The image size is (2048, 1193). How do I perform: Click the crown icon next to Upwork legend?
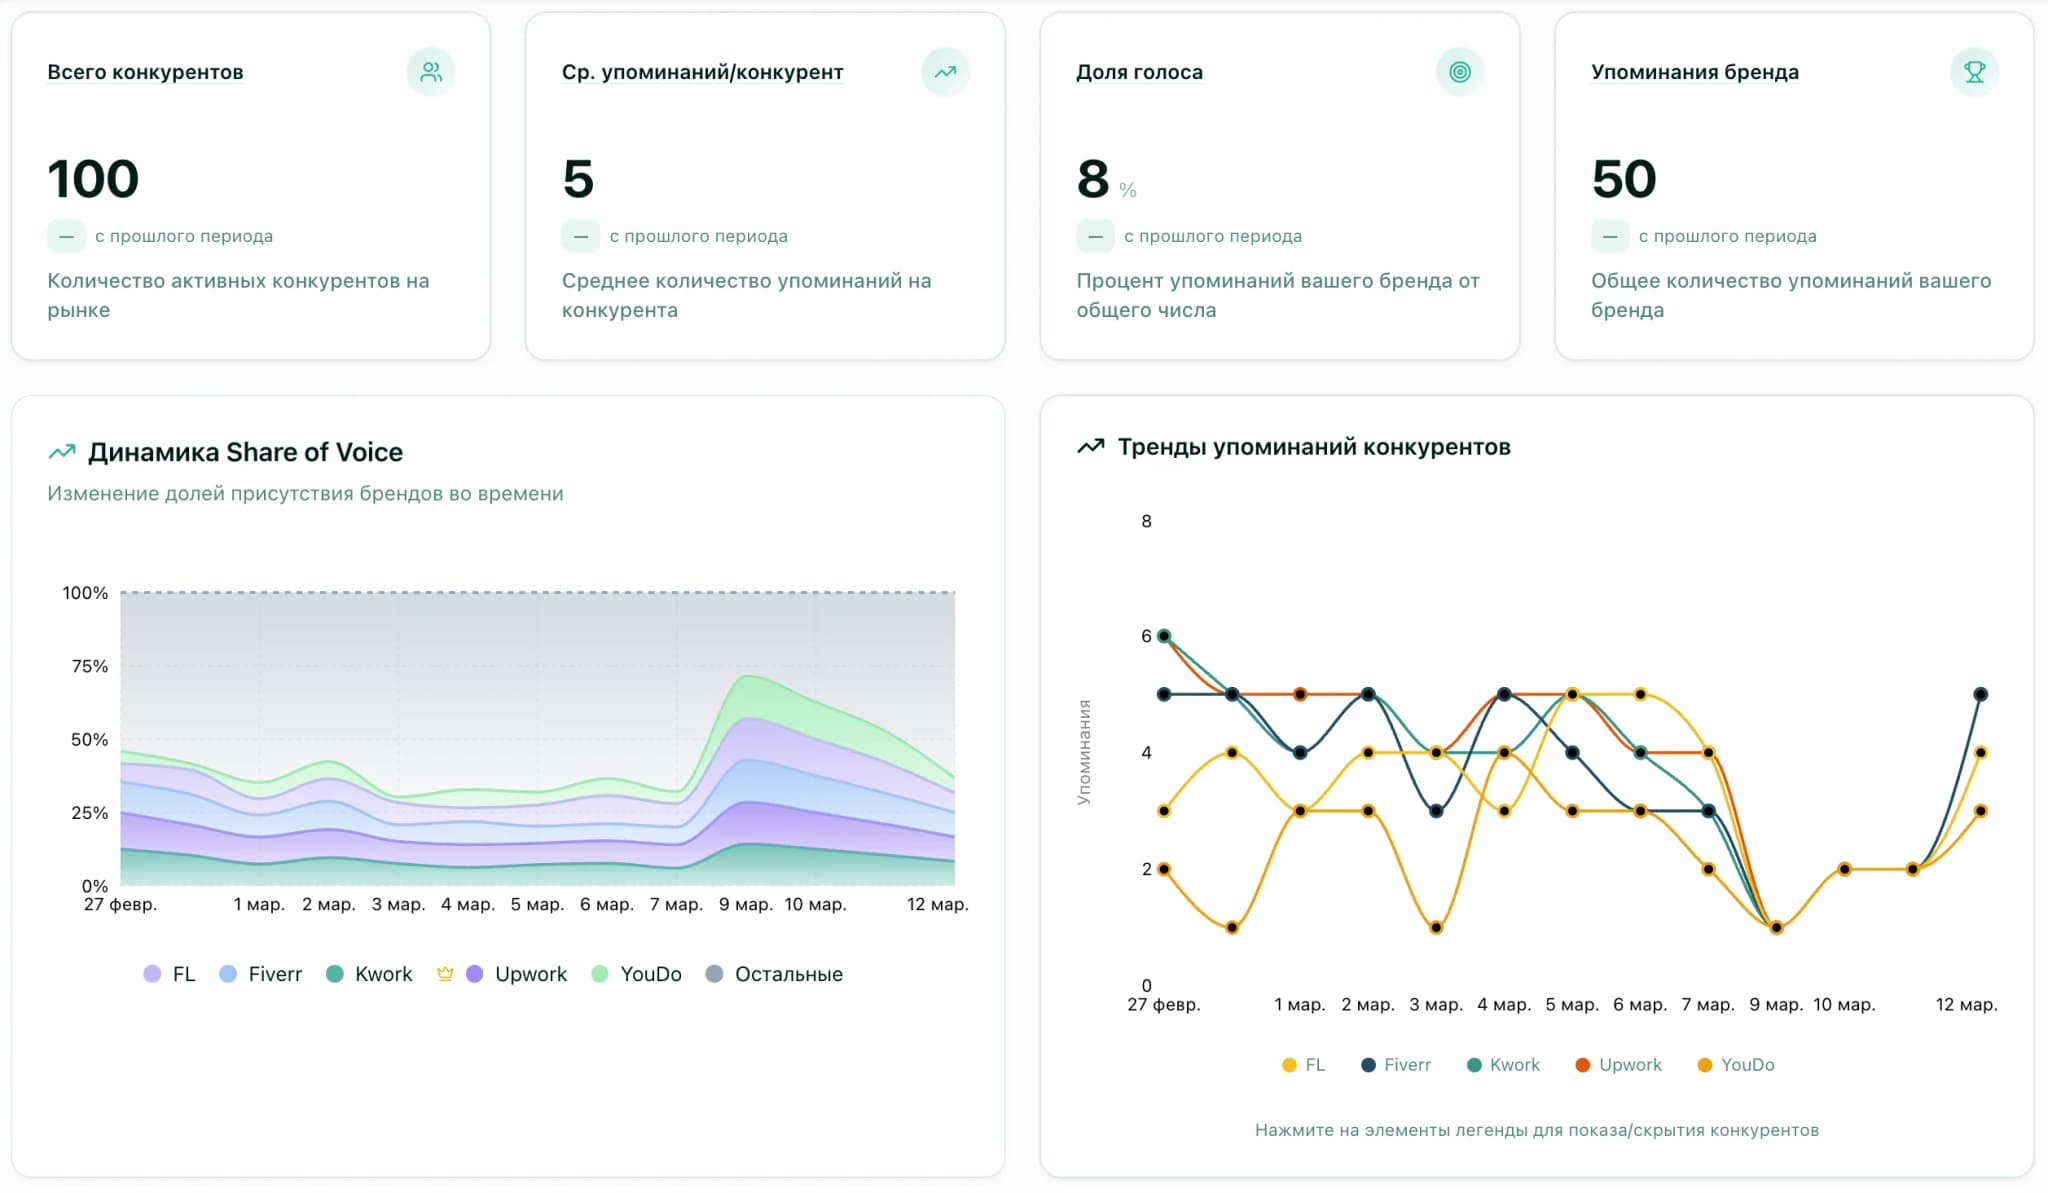[x=445, y=974]
